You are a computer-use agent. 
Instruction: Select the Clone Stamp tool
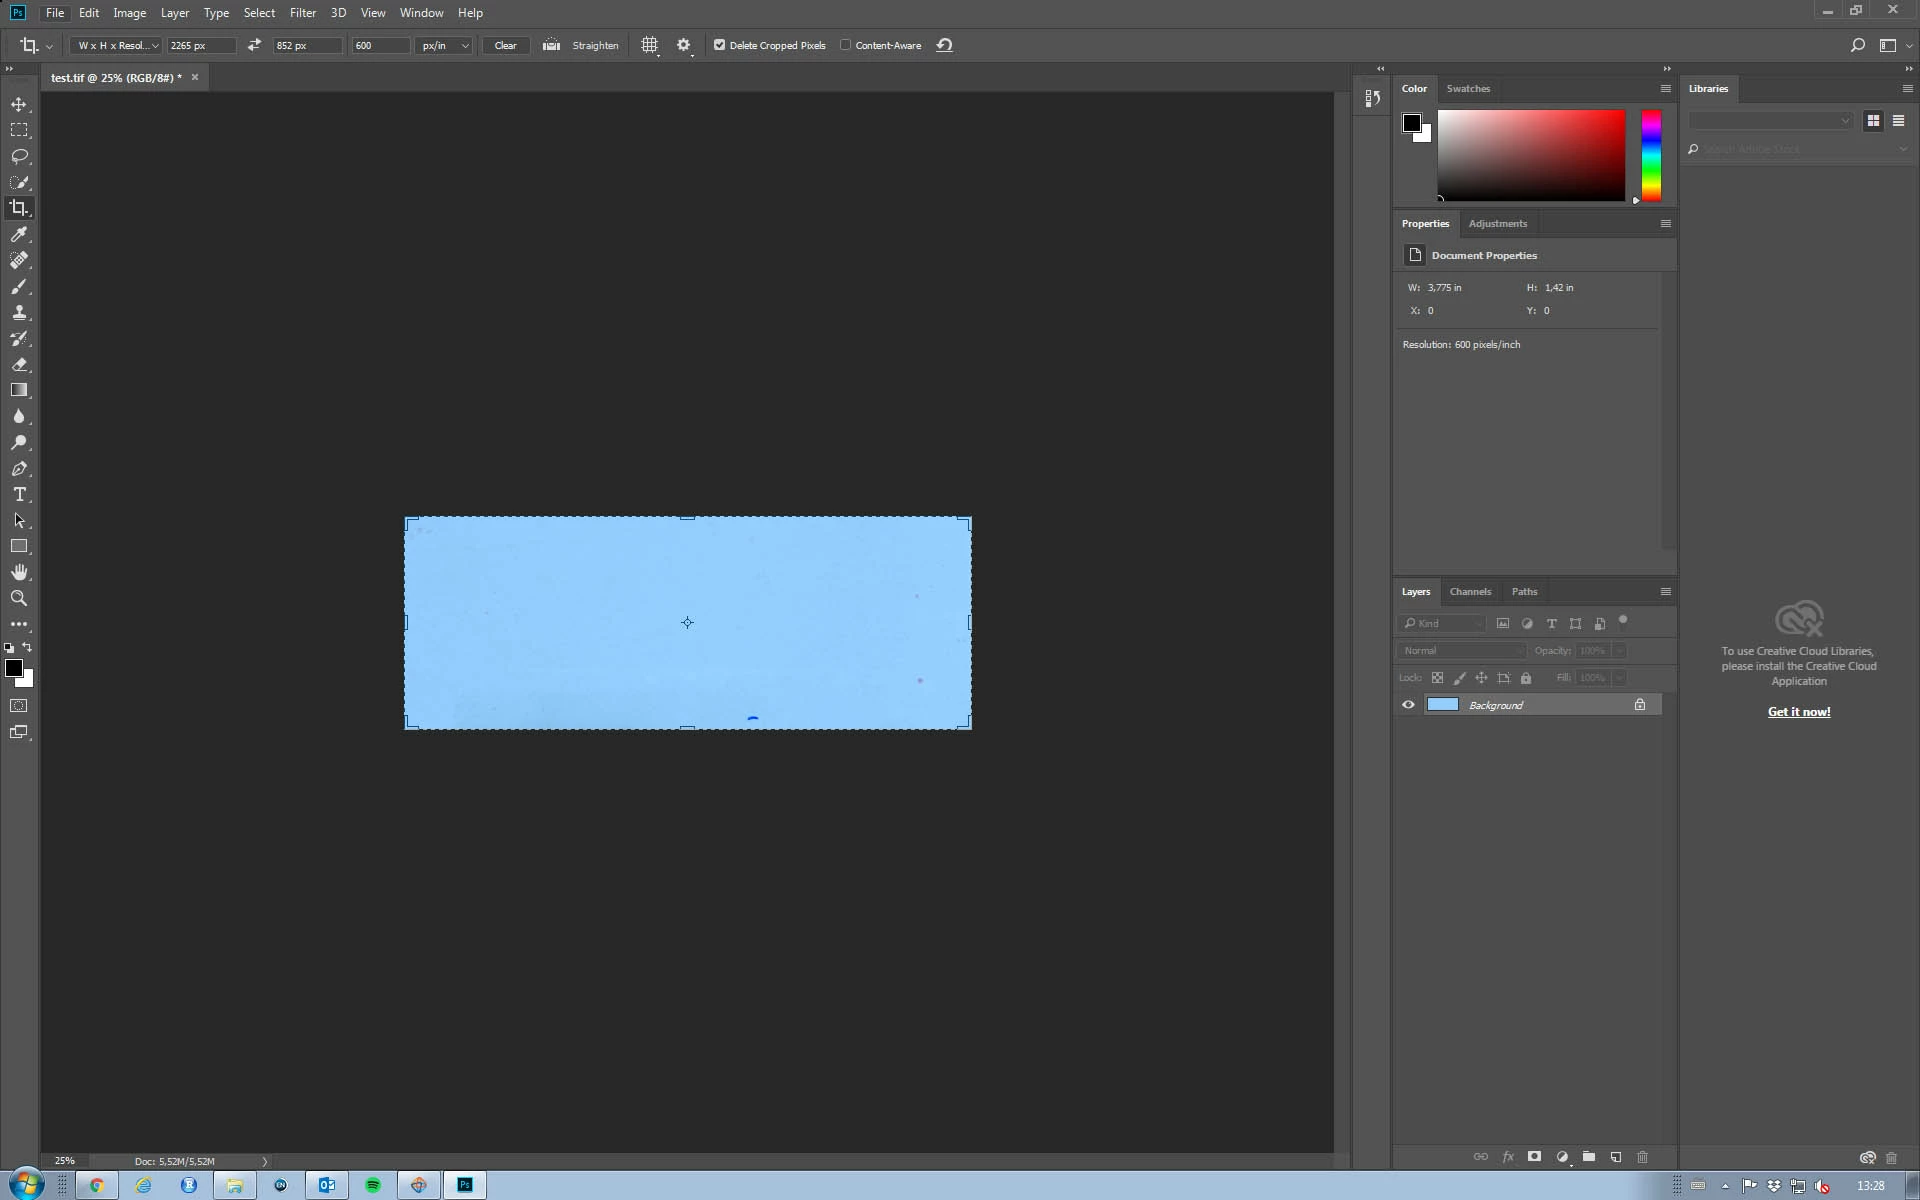(x=19, y=312)
